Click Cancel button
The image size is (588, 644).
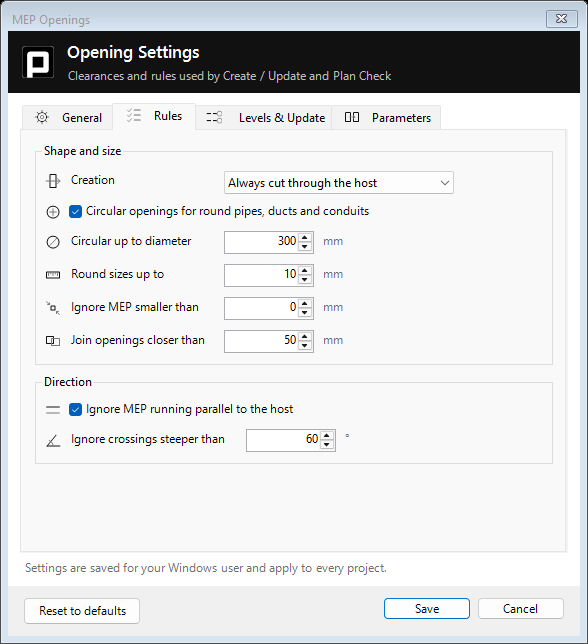520,608
